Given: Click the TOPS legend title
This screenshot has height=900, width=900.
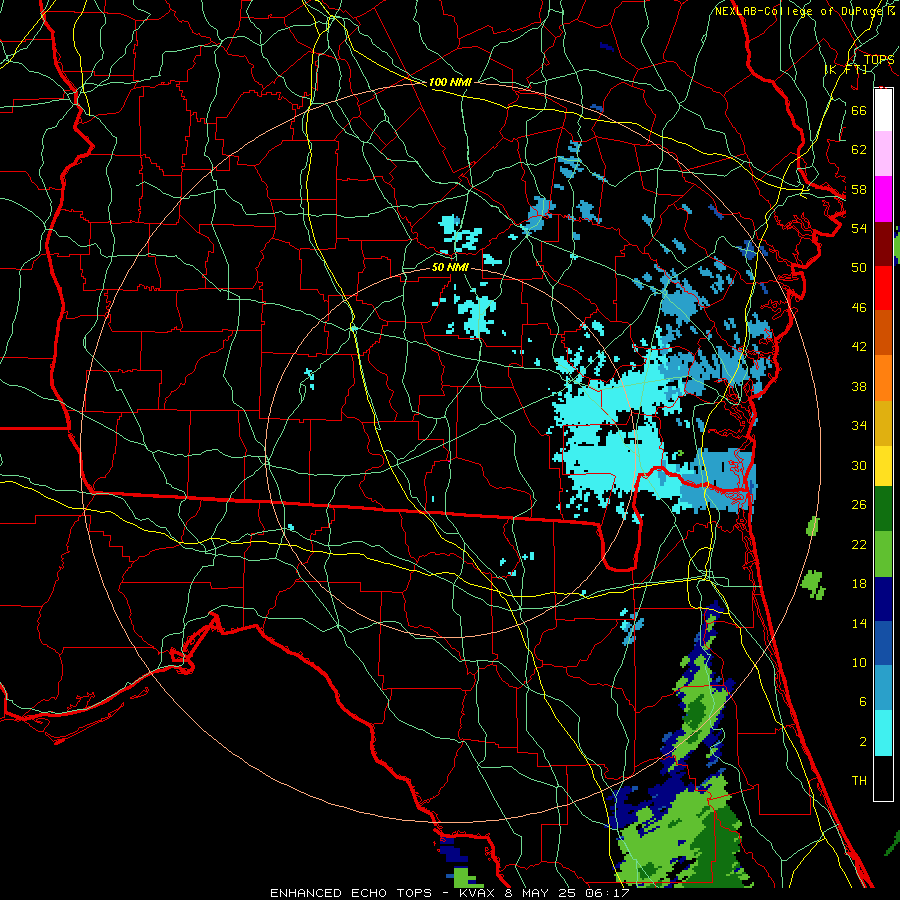Looking at the screenshot, I should [879, 59].
